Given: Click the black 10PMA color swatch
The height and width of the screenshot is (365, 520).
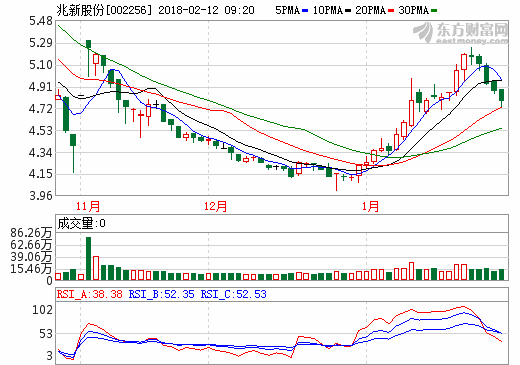Looking at the screenshot, I should pyautogui.click(x=348, y=11).
